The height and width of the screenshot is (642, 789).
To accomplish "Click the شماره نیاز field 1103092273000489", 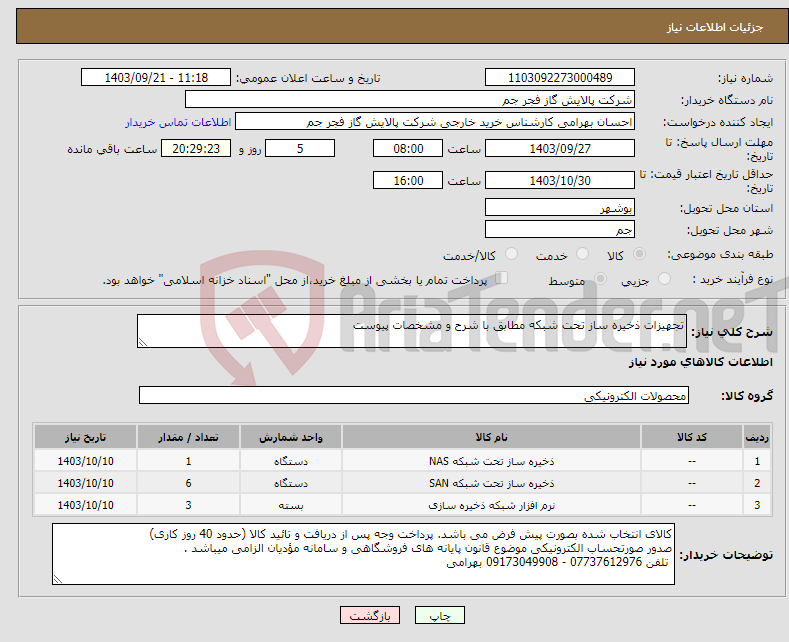I will 560,77.
